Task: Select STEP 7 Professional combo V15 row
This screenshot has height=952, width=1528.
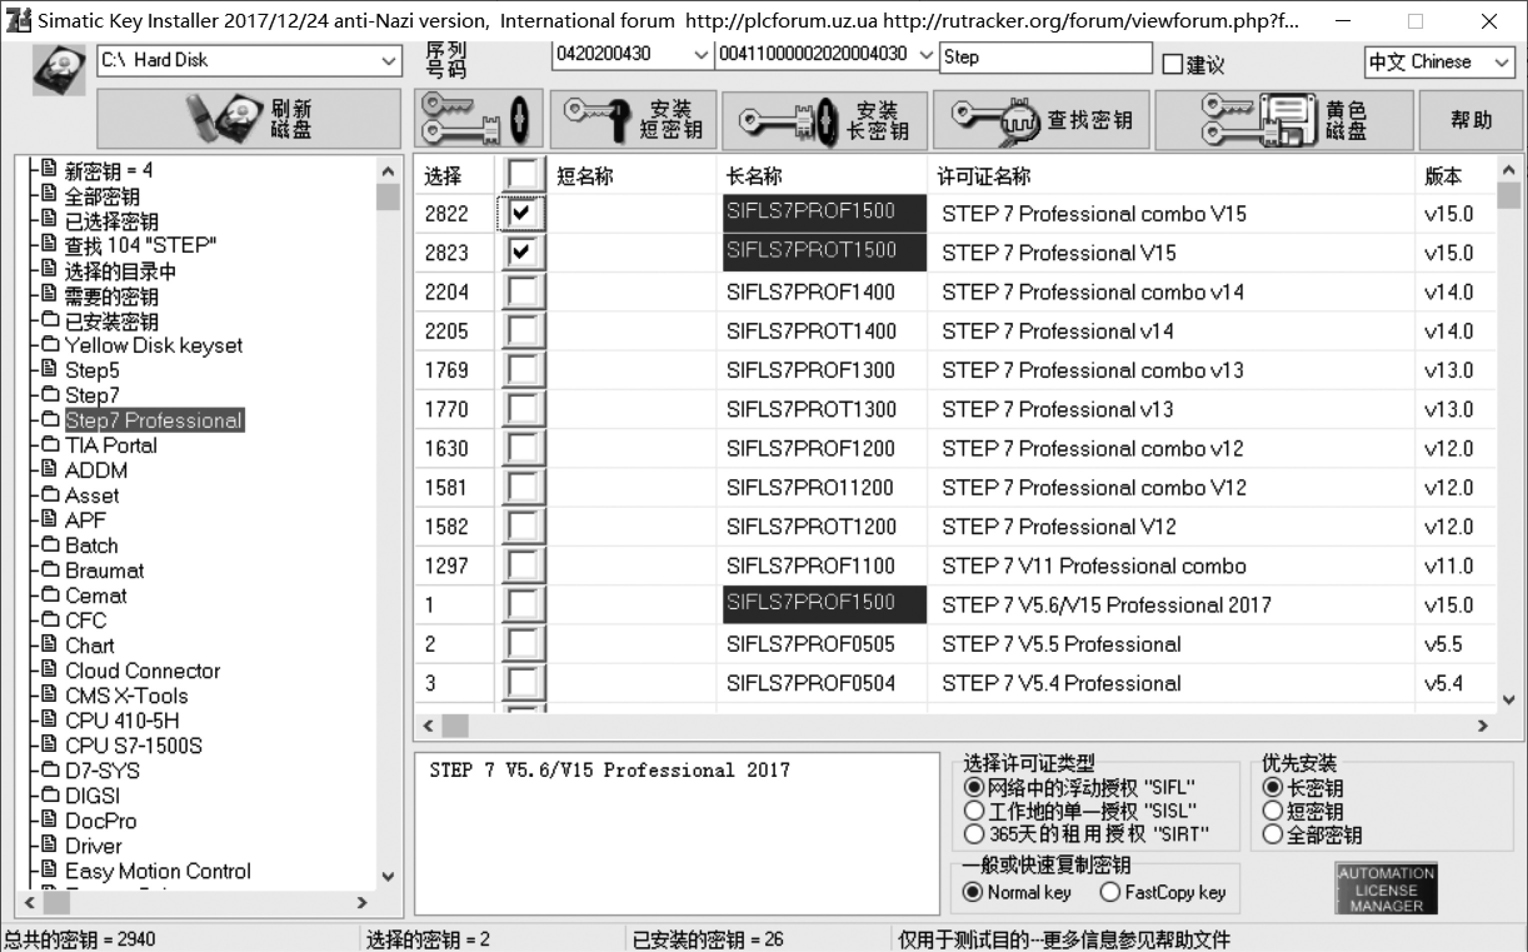Action: pyautogui.click(x=956, y=213)
